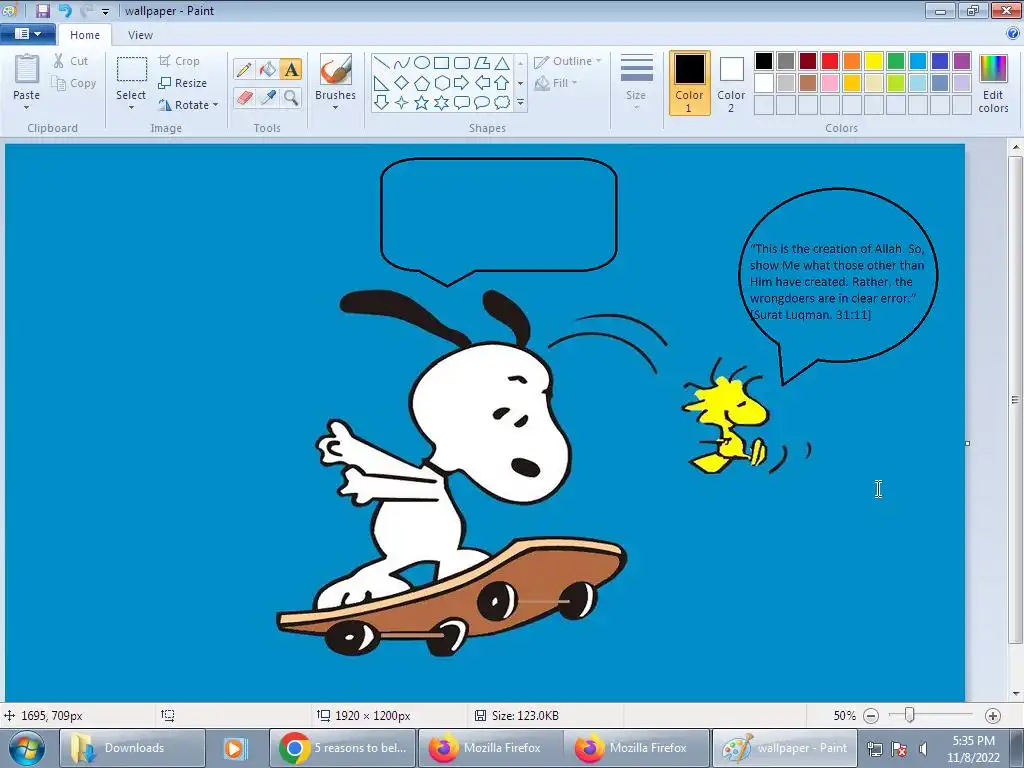Click the zoom slider handle
Screen dimensions: 1024x768
tap(909, 716)
